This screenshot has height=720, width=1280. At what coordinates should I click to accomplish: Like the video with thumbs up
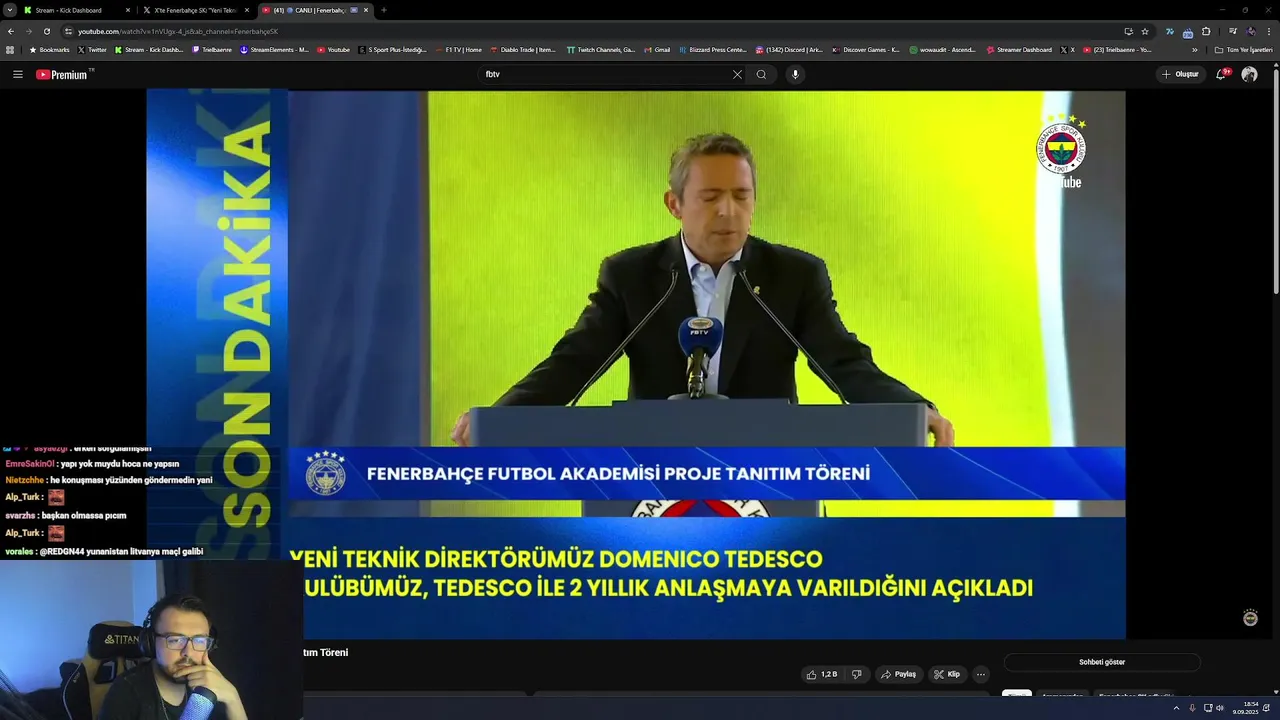822,674
